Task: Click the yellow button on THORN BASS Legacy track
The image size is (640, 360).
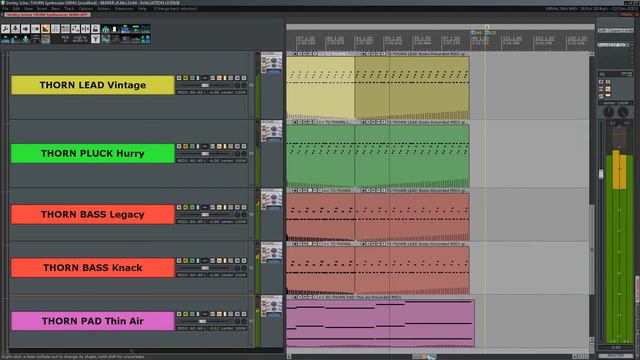Action: pyautogui.click(x=185, y=207)
